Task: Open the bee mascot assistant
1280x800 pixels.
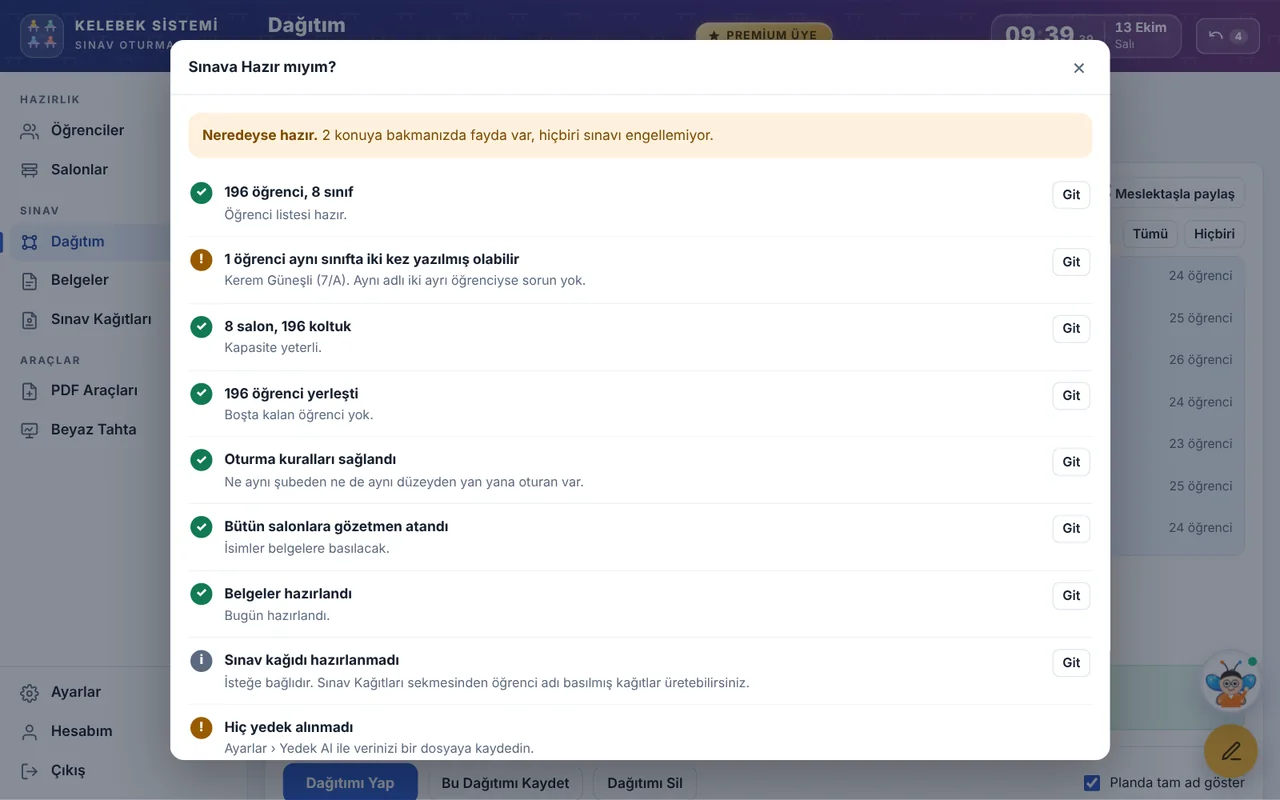Action: [1230, 682]
